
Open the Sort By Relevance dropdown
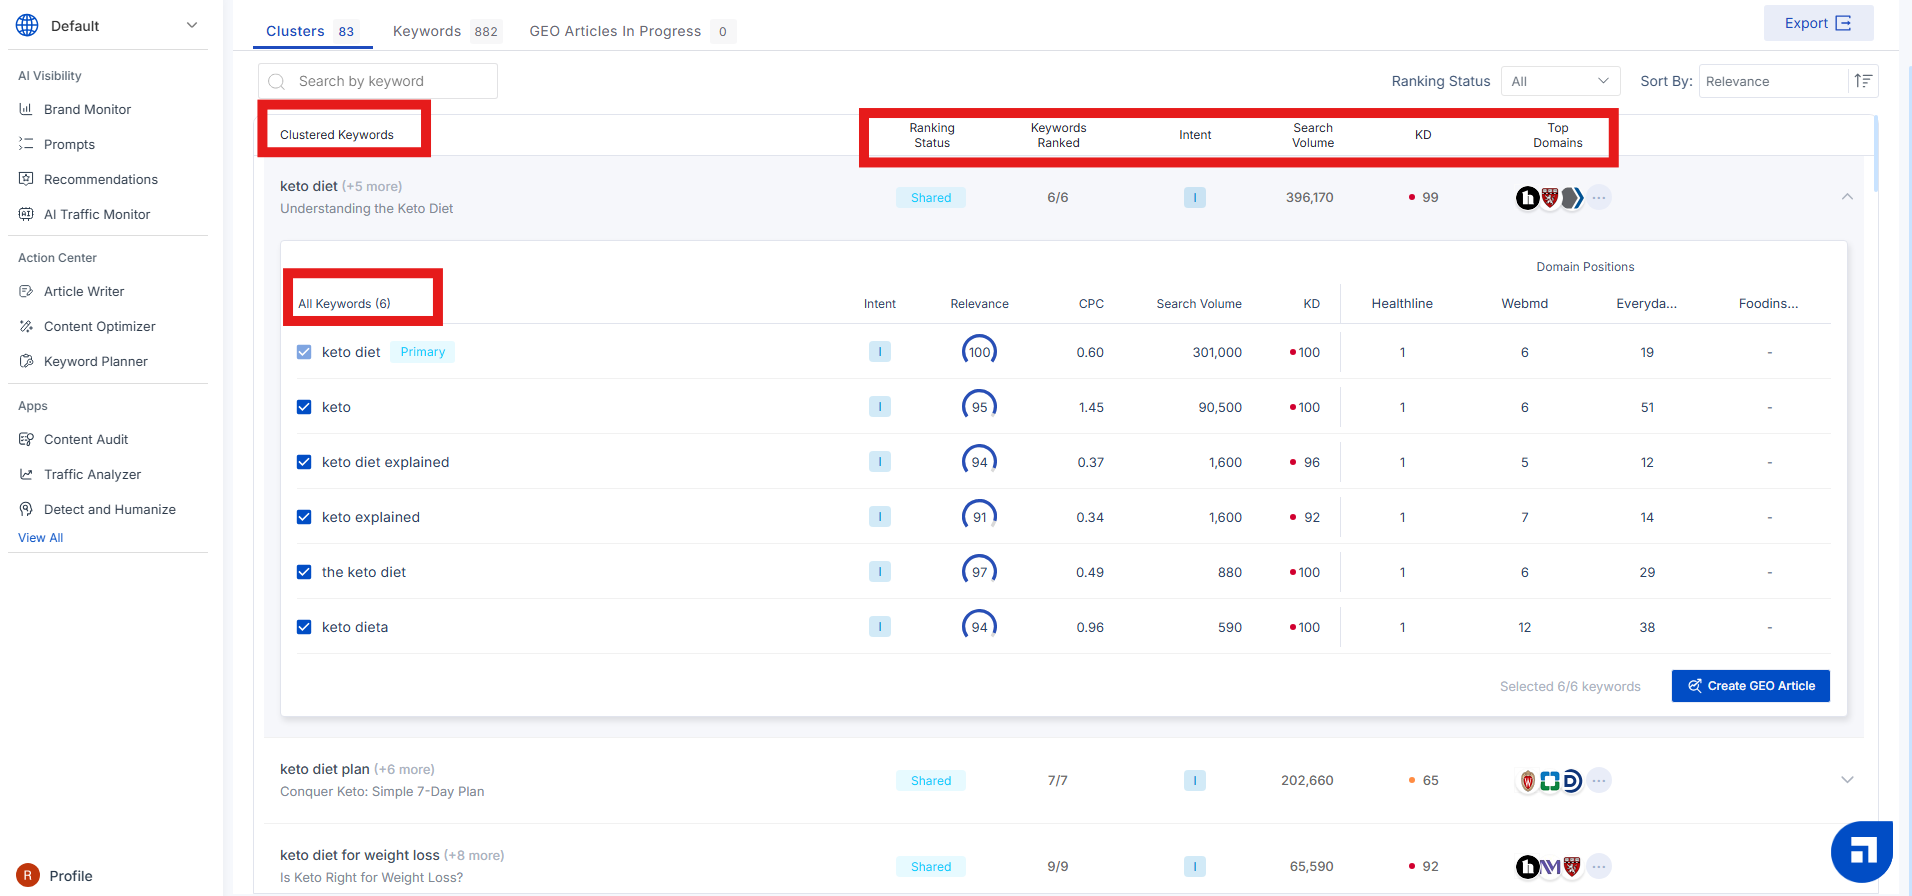coord(1772,81)
